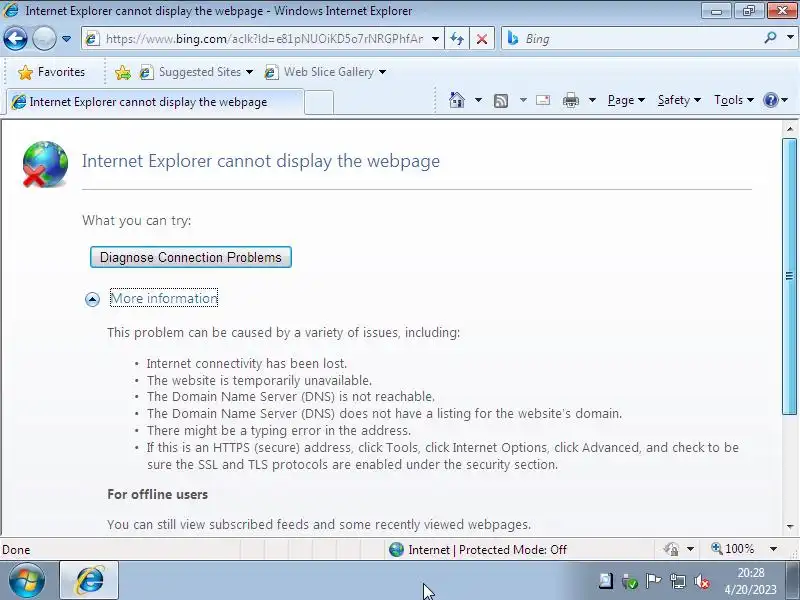Click Add to Favorites Bar star icon
800x600 pixels.
[122, 72]
